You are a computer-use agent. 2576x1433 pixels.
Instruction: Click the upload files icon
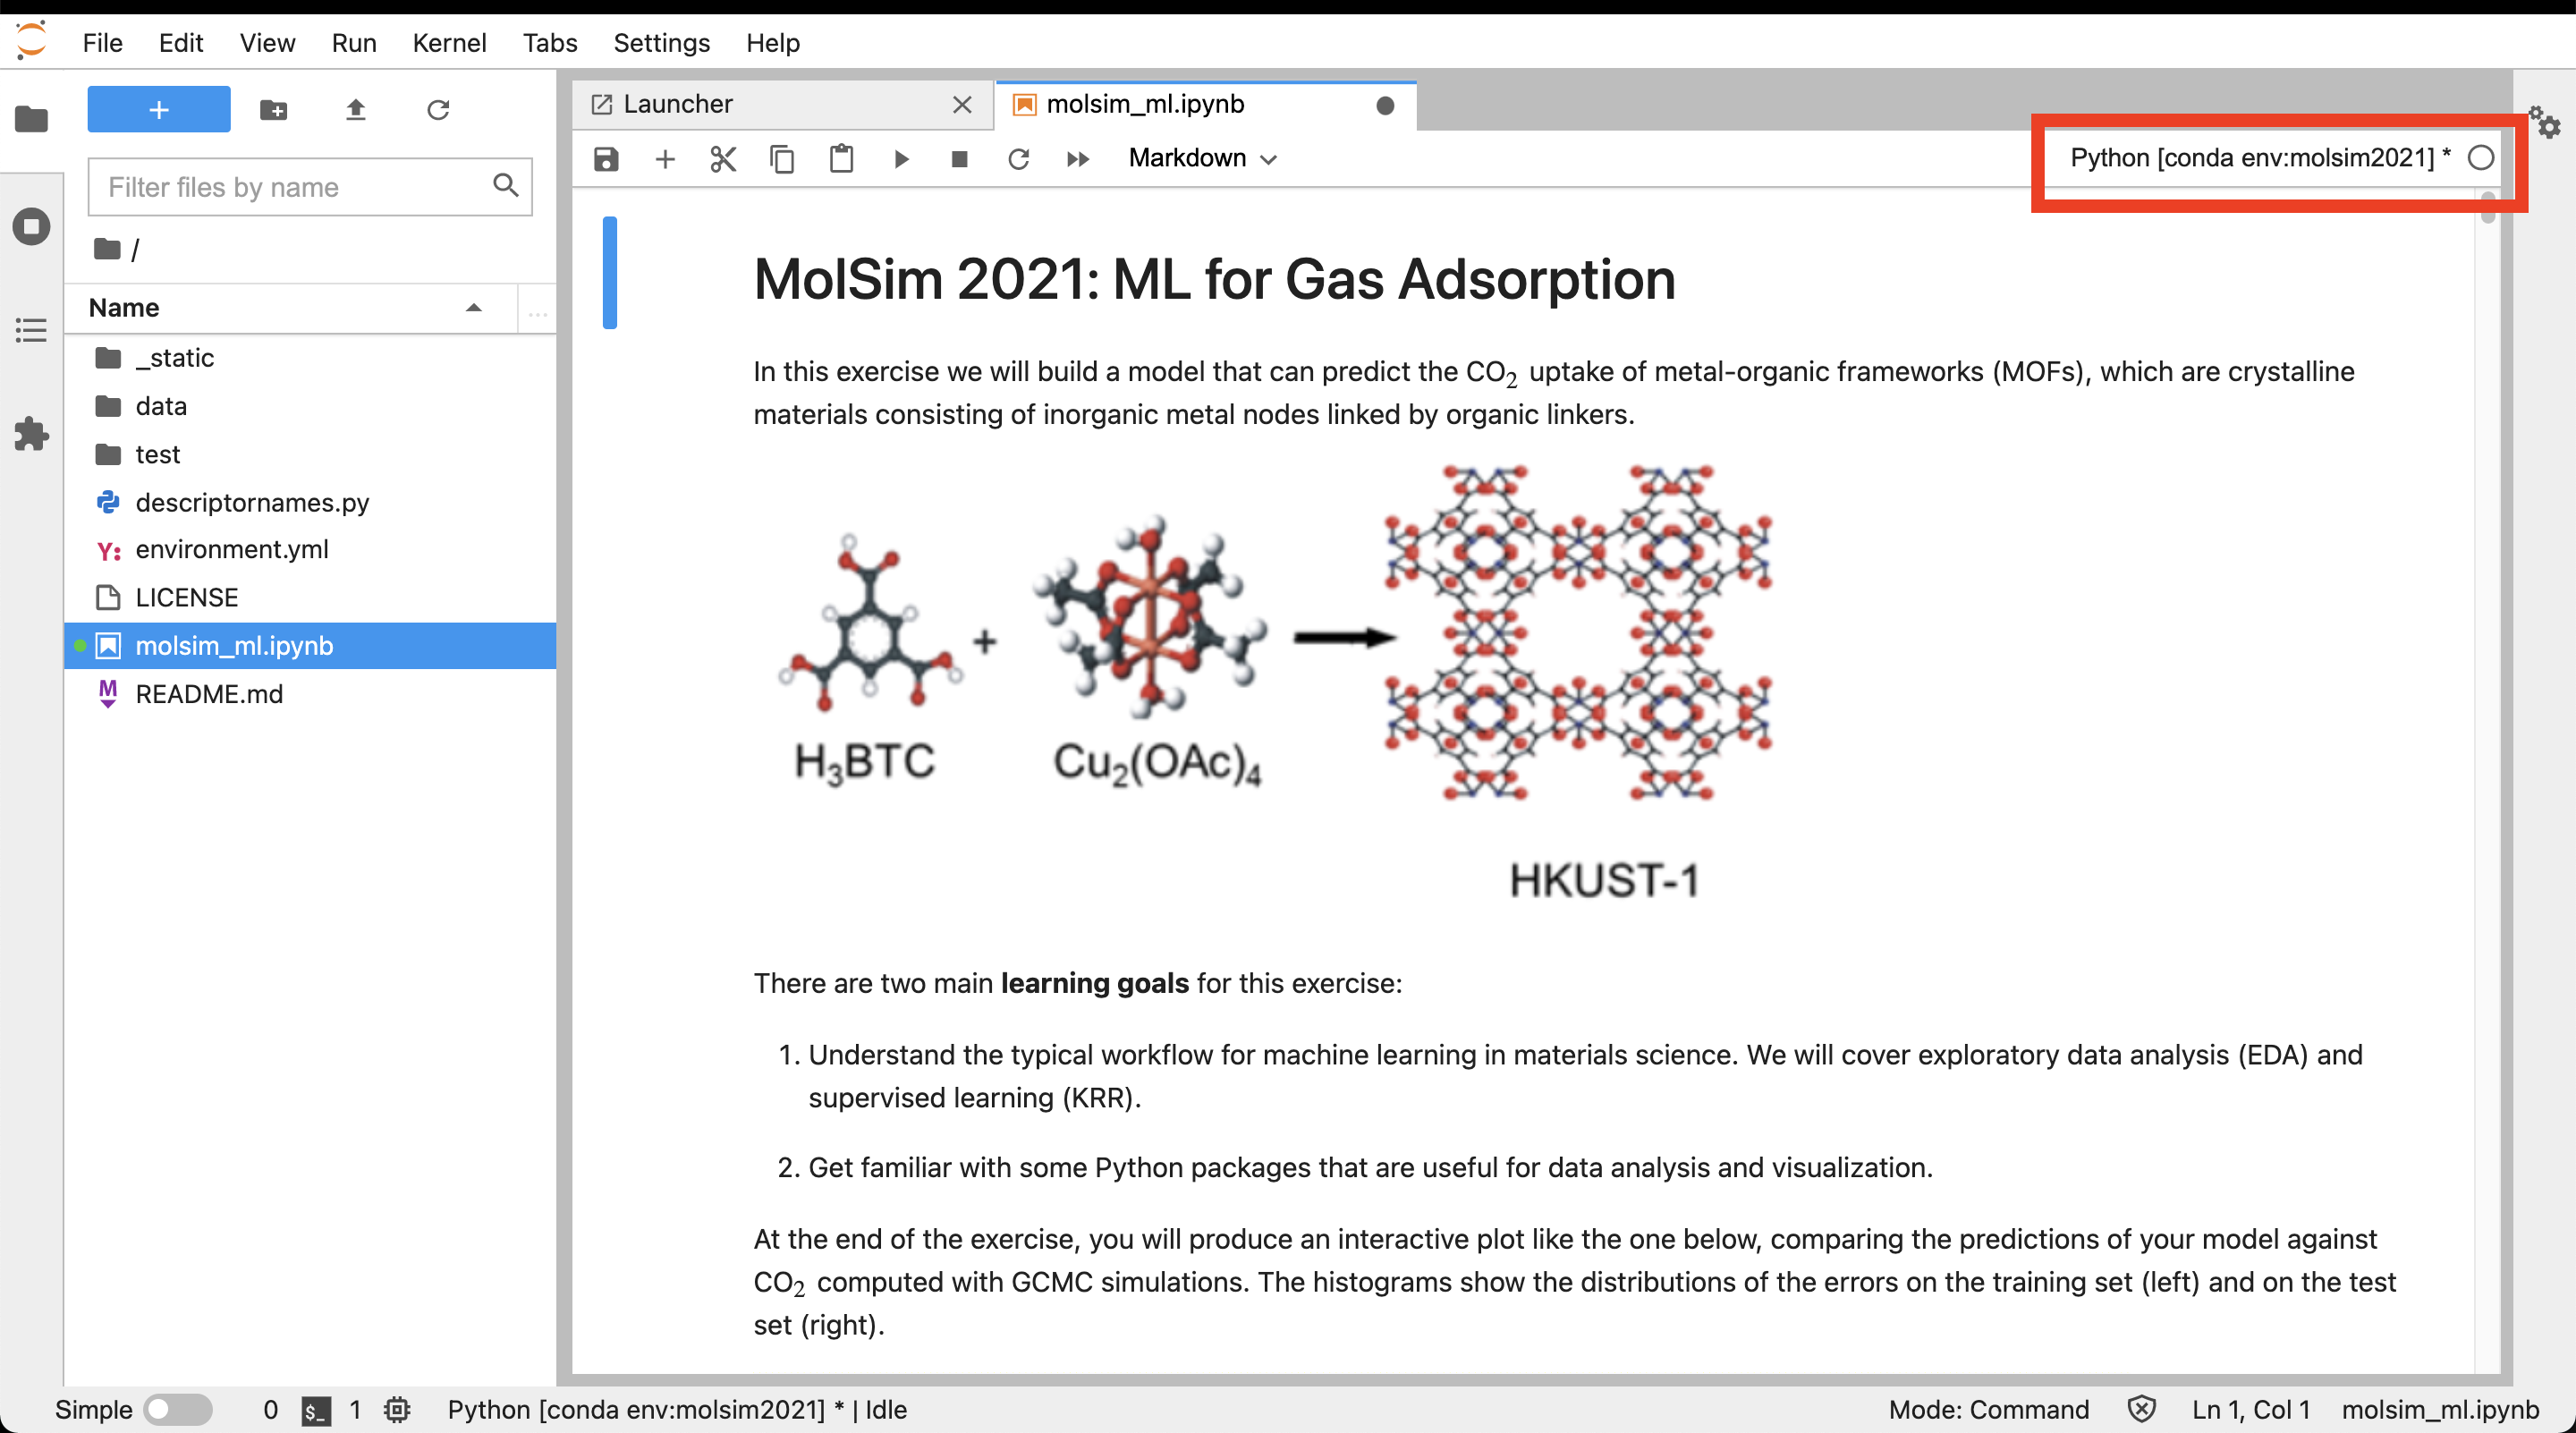point(355,109)
